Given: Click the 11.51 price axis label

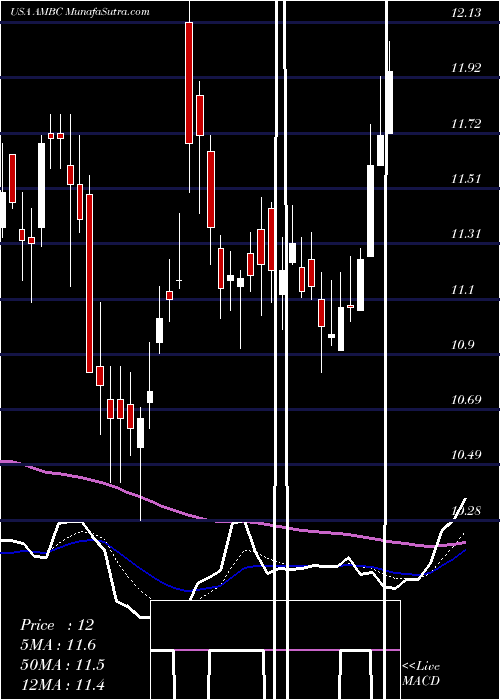Looking at the screenshot, I should [466, 179].
